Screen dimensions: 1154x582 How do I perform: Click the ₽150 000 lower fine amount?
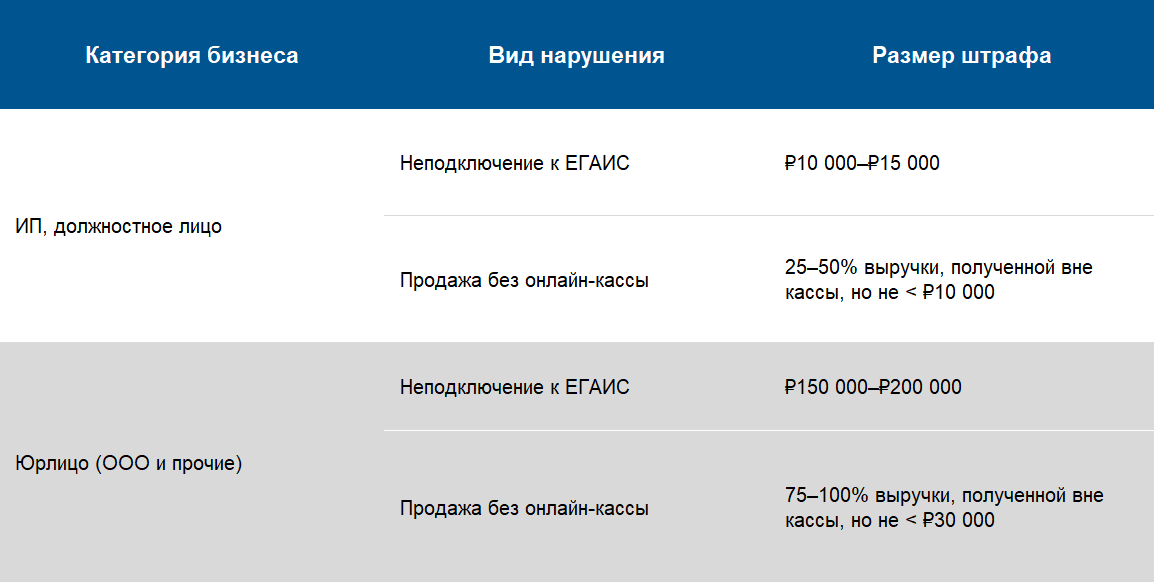pyautogui.click(x=826, y=387)
